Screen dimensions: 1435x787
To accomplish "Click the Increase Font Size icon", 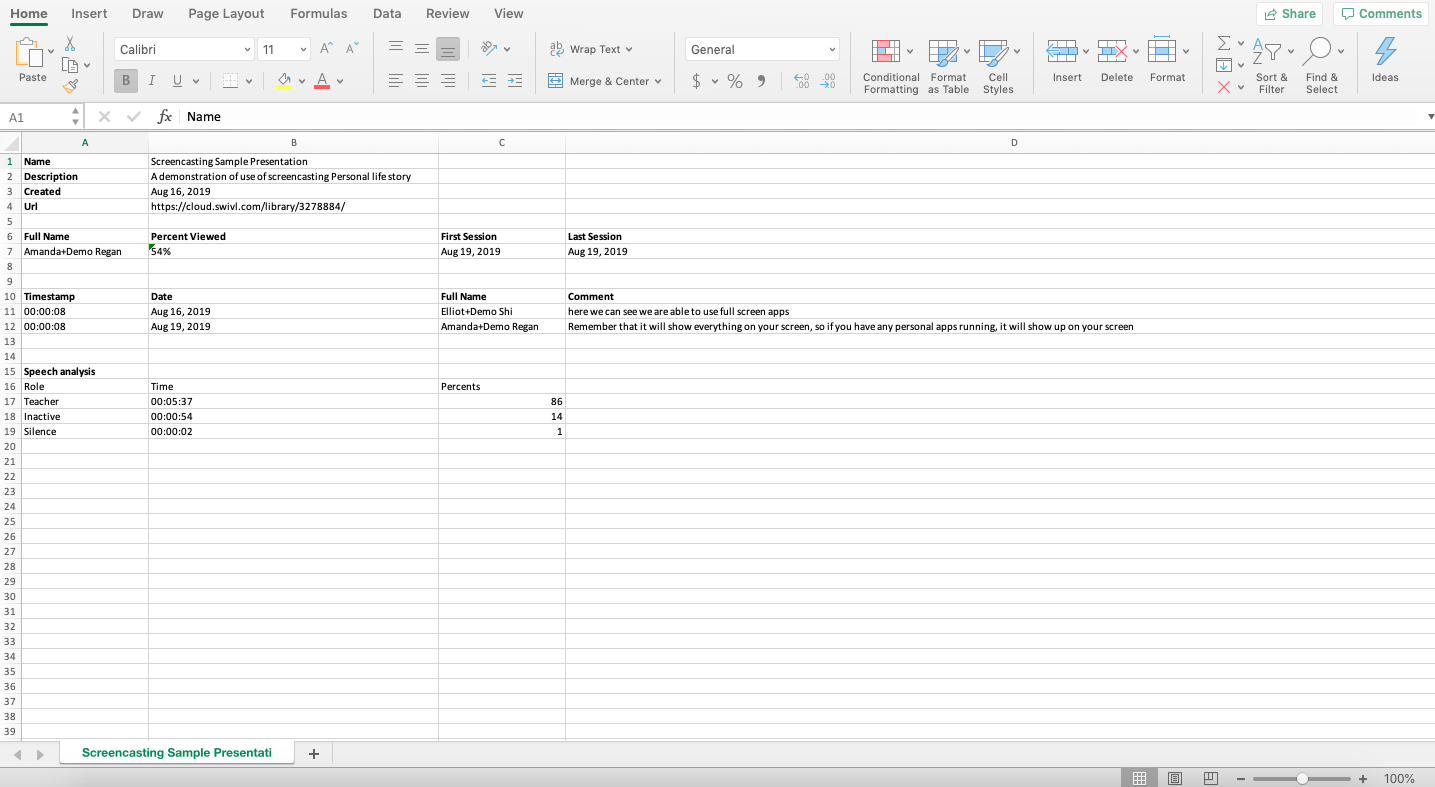I will 326,49.
